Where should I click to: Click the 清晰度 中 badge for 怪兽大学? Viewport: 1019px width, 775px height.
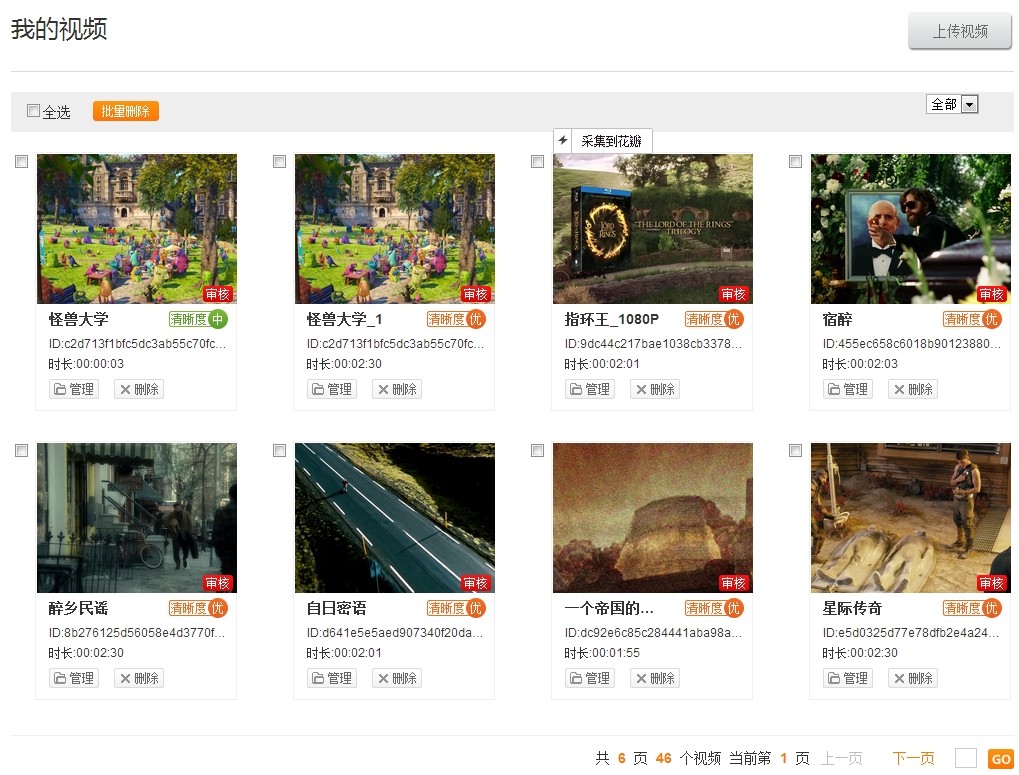coord(198,319)
